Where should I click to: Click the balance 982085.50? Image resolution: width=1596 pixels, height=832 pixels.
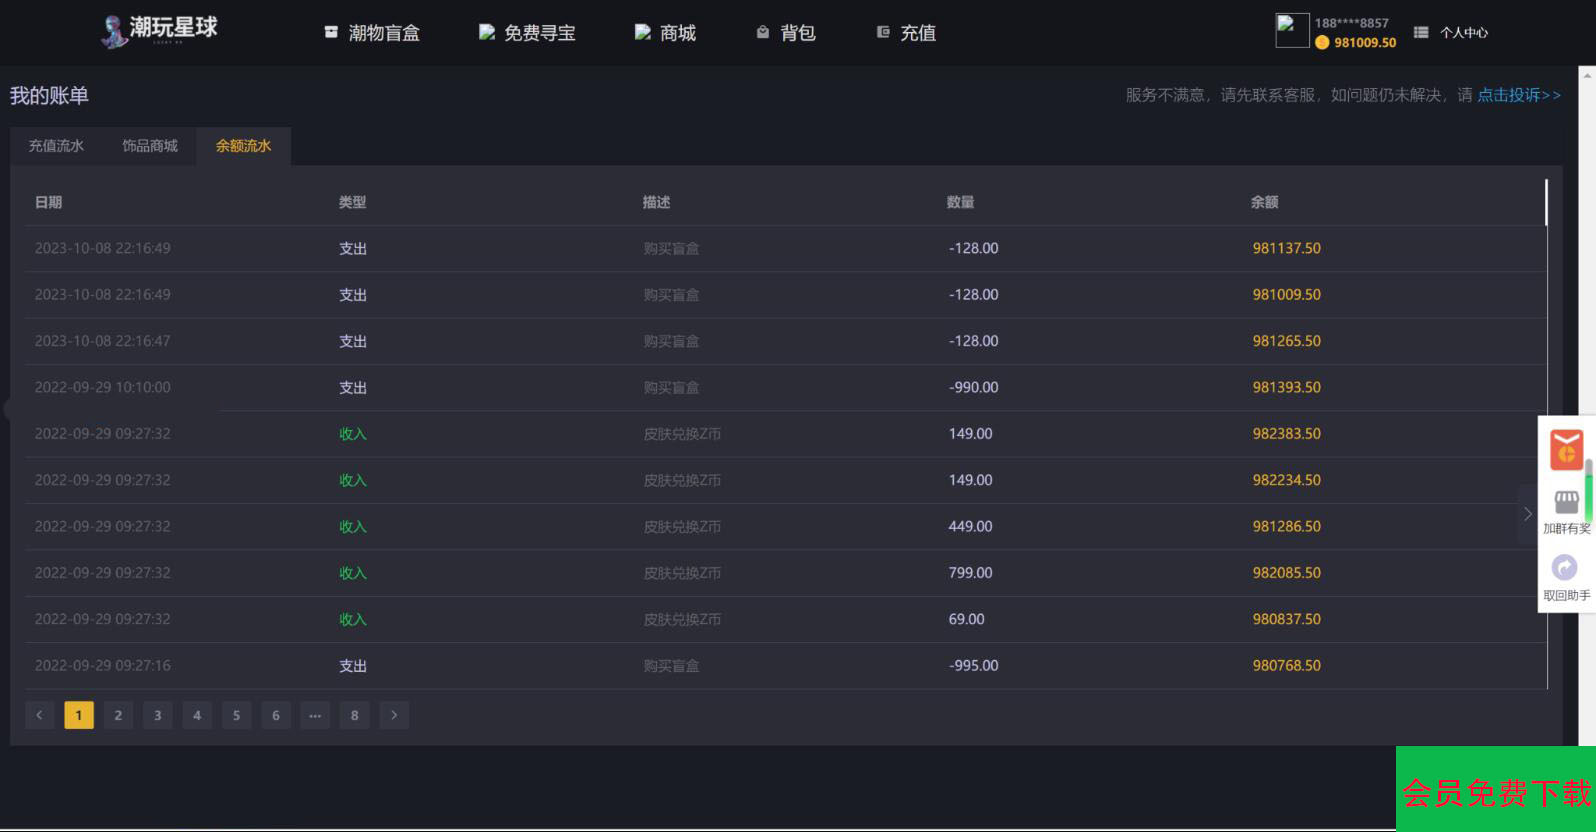(x=1286, y=573)
